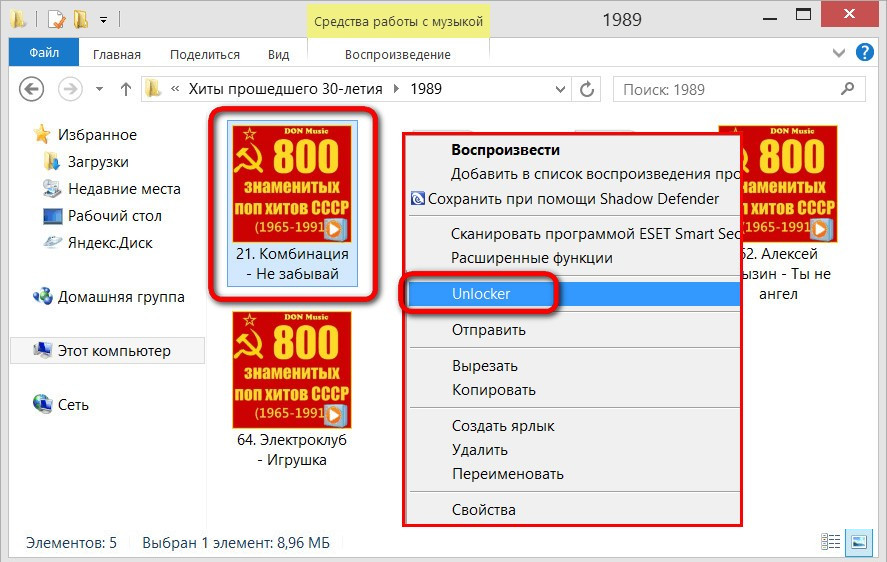Select file 21. Комбинация - Не забывай
The height and width of the screenshot is (562, 887).
pyautogui.click(x=292, y=203)
